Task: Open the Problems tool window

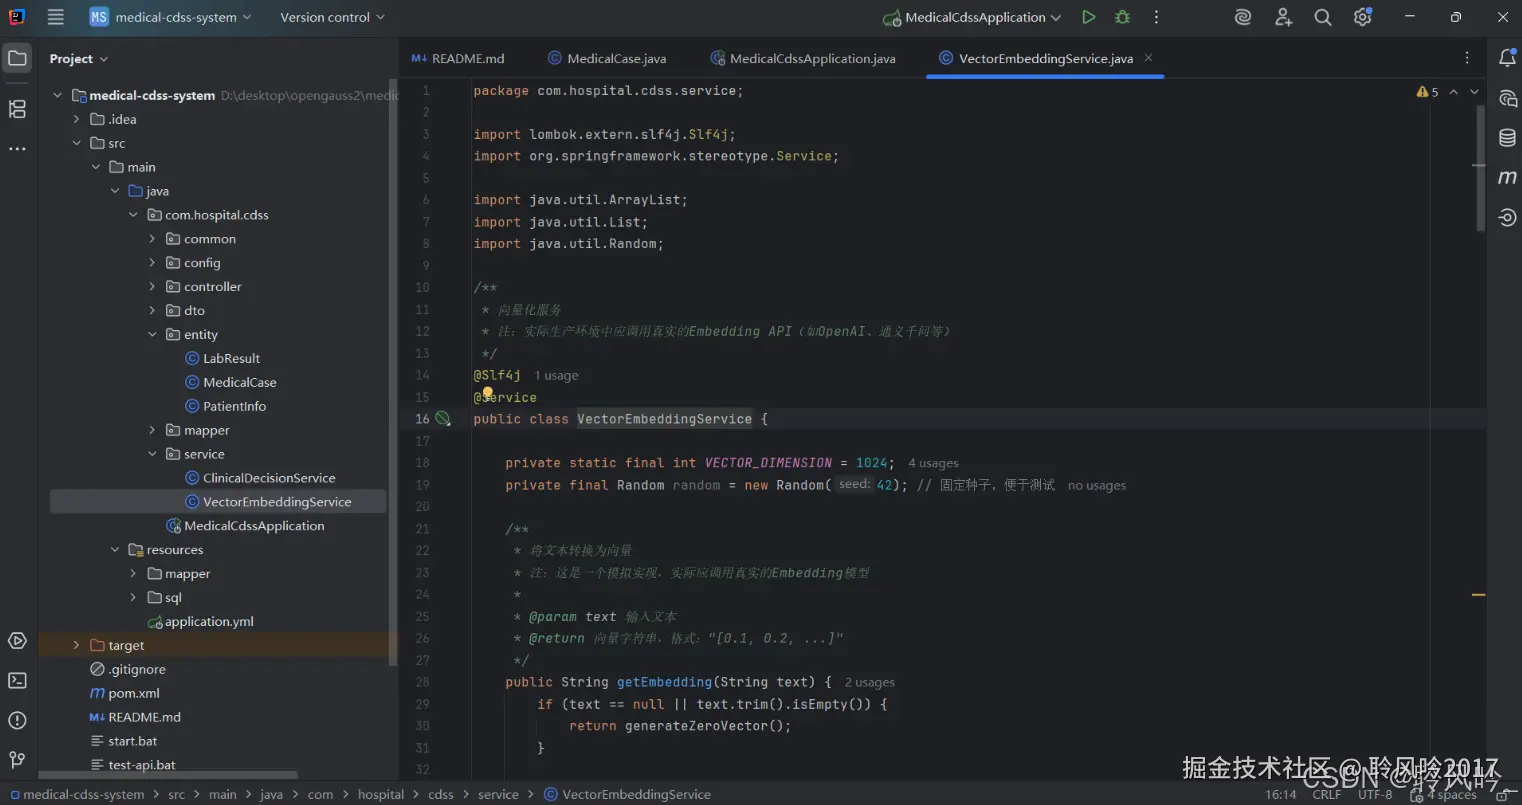Action: [x=17, y=721]
